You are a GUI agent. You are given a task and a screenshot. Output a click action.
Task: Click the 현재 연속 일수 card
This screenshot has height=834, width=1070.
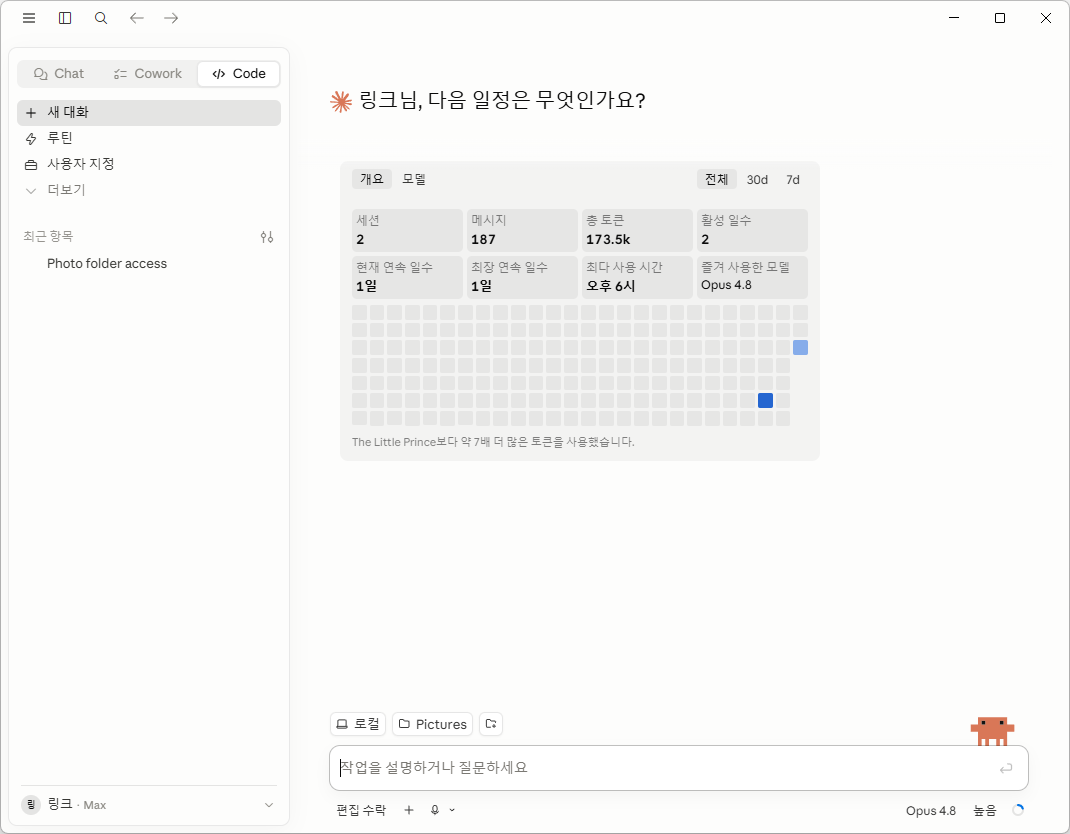(407, 277)
